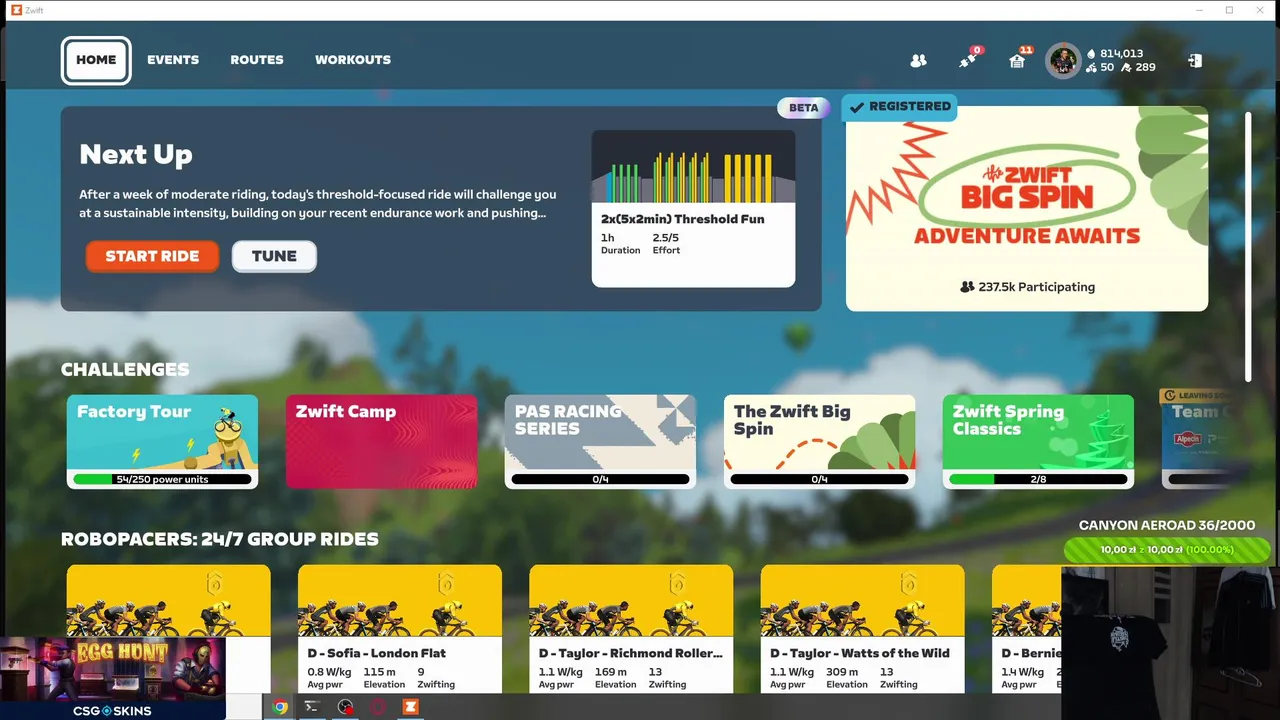Click the 'Next Up' heading
Screen dimensions: 1280x720
click(136, 155)
